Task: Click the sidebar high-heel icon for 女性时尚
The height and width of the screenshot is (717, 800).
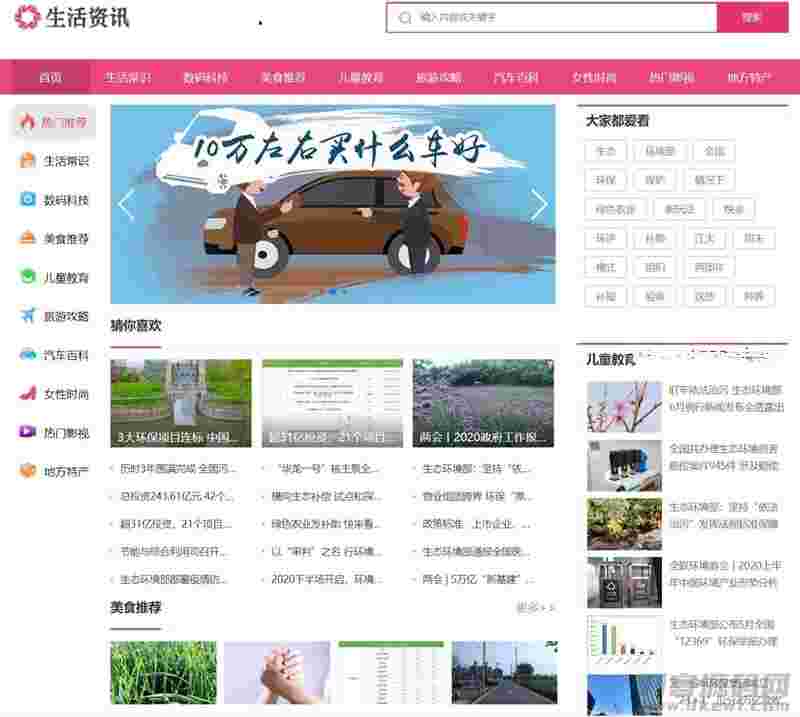Action: point(27,393)
